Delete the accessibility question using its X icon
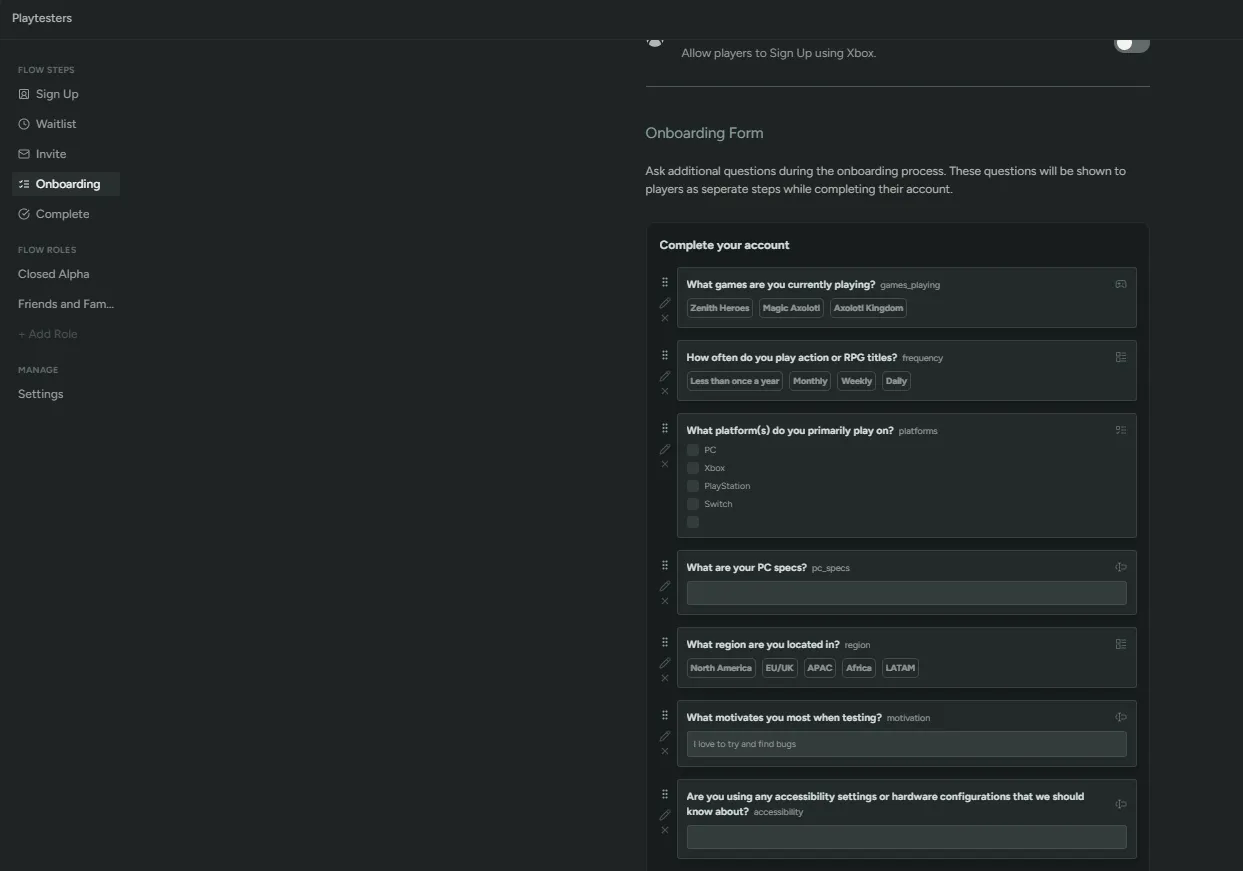This screenshot has height=871, width=1243. (x=664, y=829)
